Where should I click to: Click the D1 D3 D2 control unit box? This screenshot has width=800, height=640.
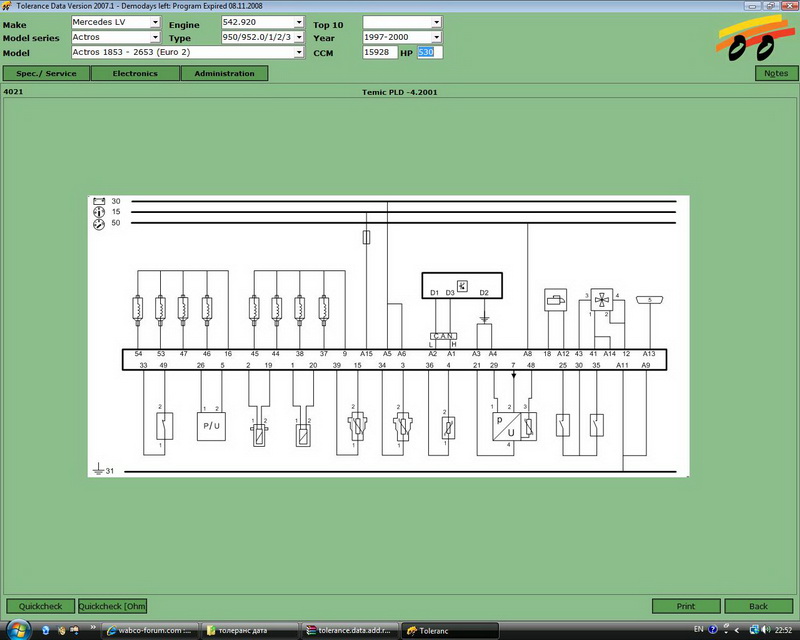pyautogui.click(x=462, y=286)
